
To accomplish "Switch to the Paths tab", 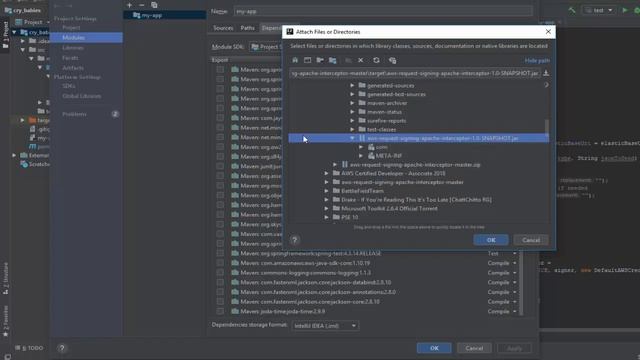I will pyautogui.click(x=247, y=28).
